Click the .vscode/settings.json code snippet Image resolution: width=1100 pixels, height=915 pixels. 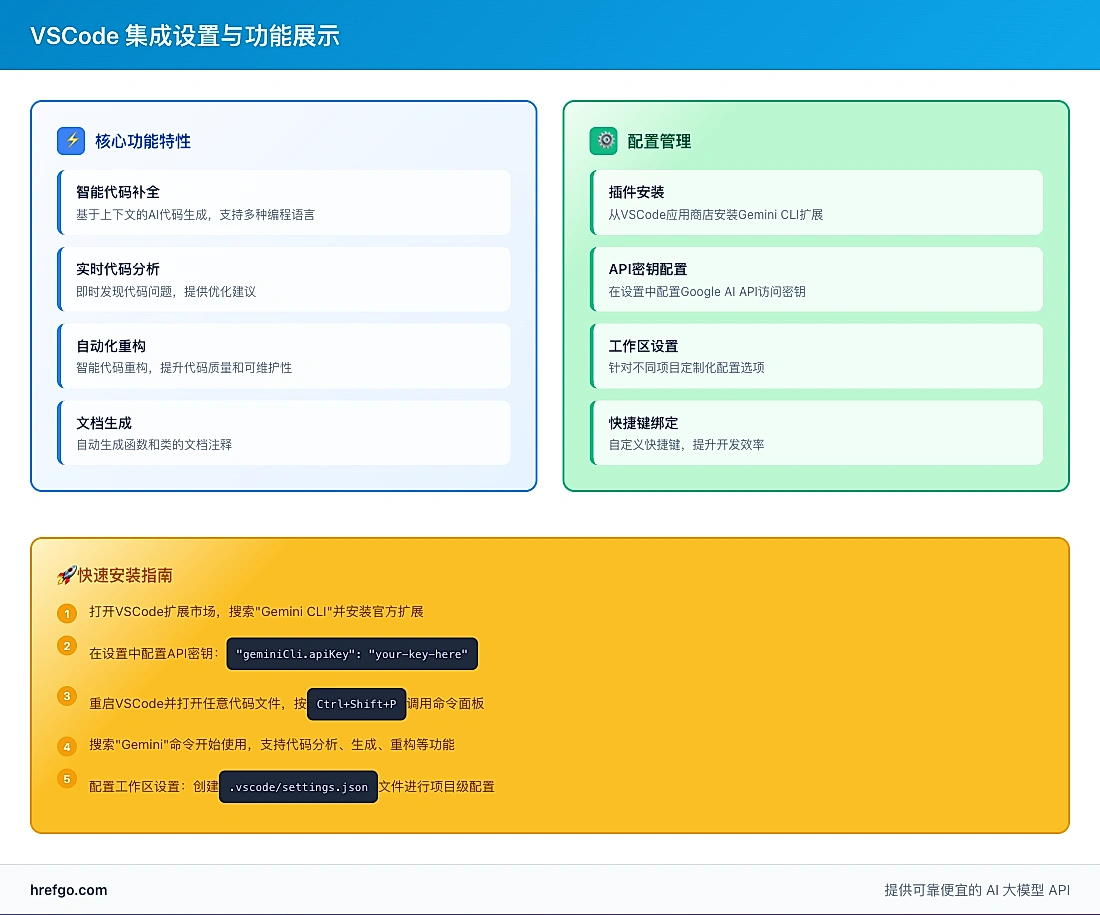point(298,787)
